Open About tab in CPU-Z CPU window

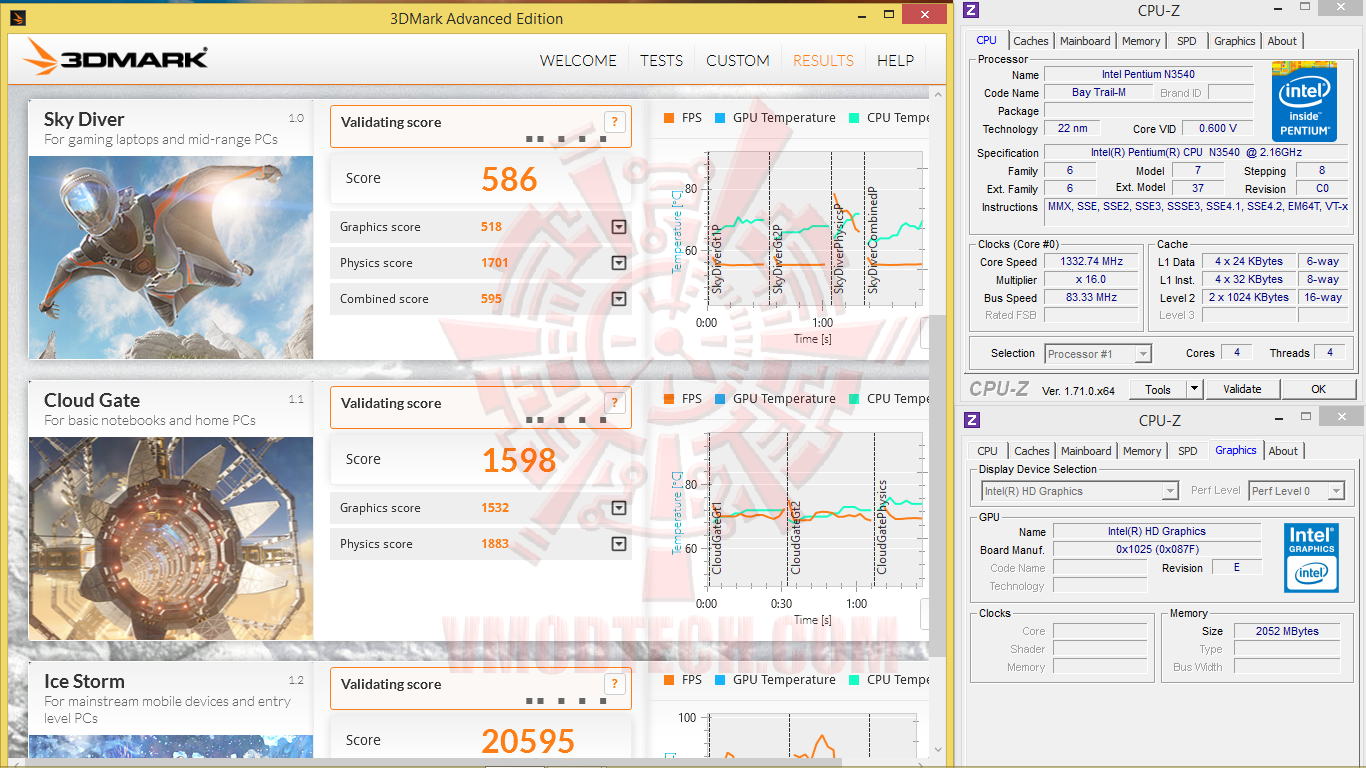coord(1282,41)
